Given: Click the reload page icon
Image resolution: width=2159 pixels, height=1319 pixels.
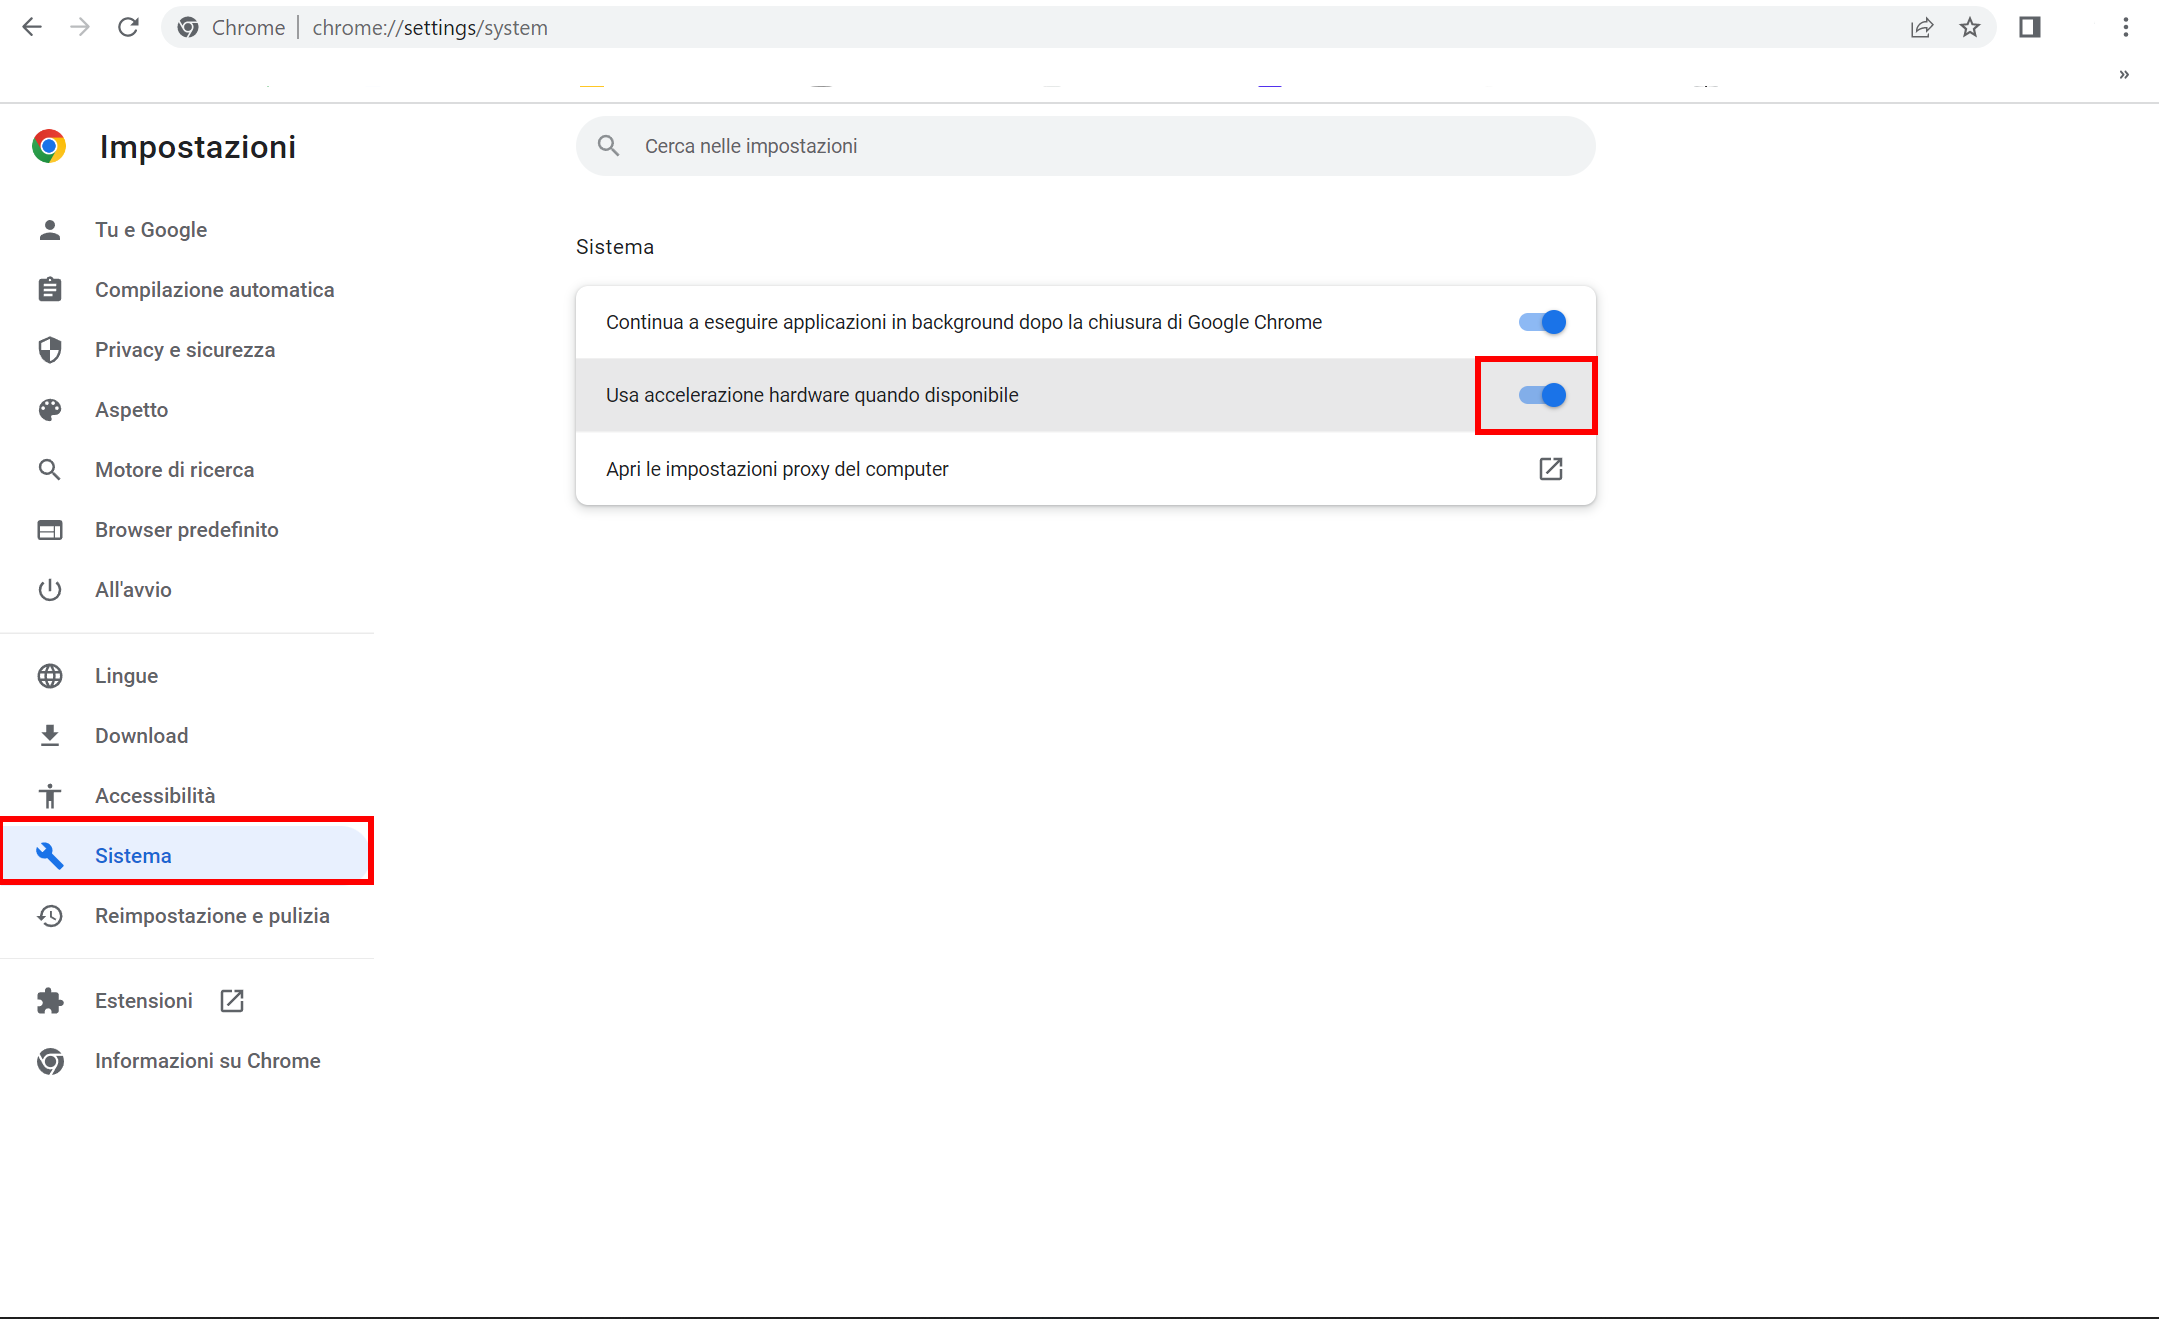Looking at the screenshot, I should 128,27.
